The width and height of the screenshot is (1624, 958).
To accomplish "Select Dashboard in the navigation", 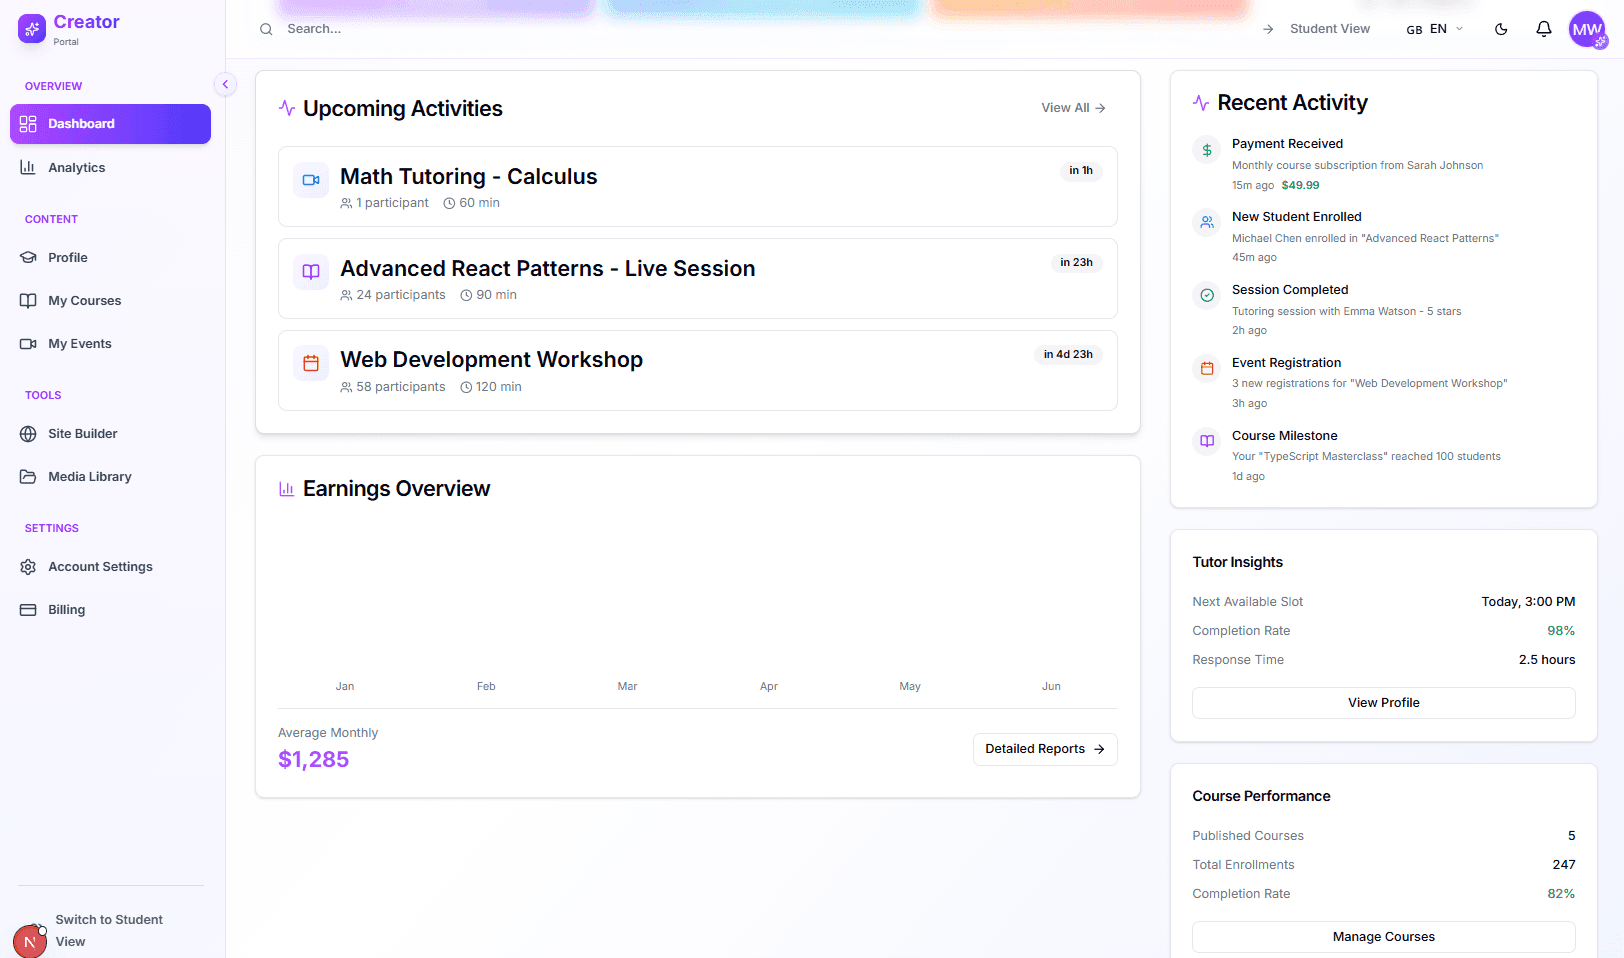I will [81, 123].
